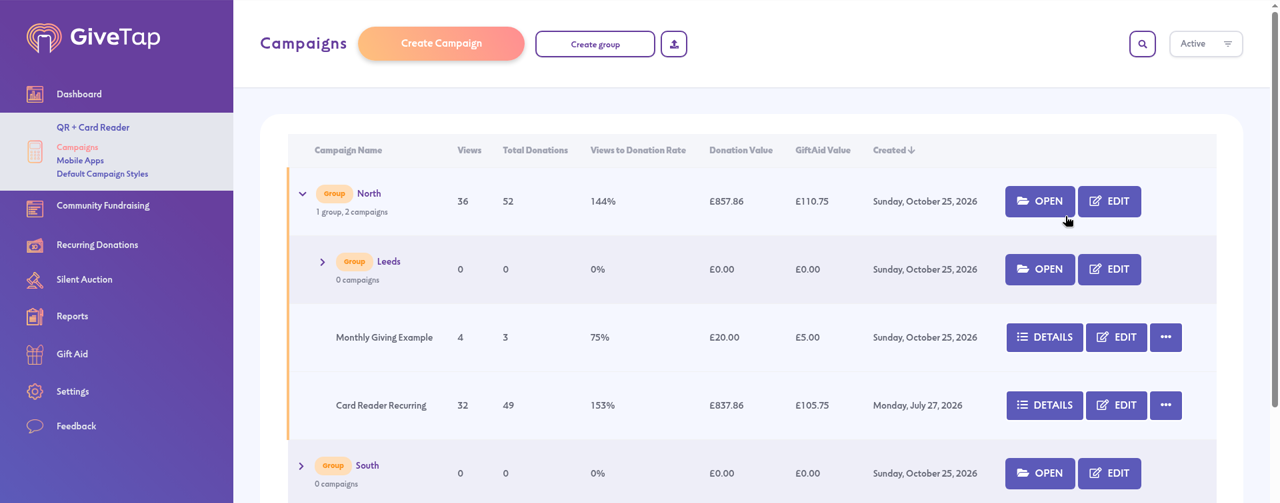1280x503 pixels.
Task: Click the Leeds group name
Action: click(x=389, y=262)
